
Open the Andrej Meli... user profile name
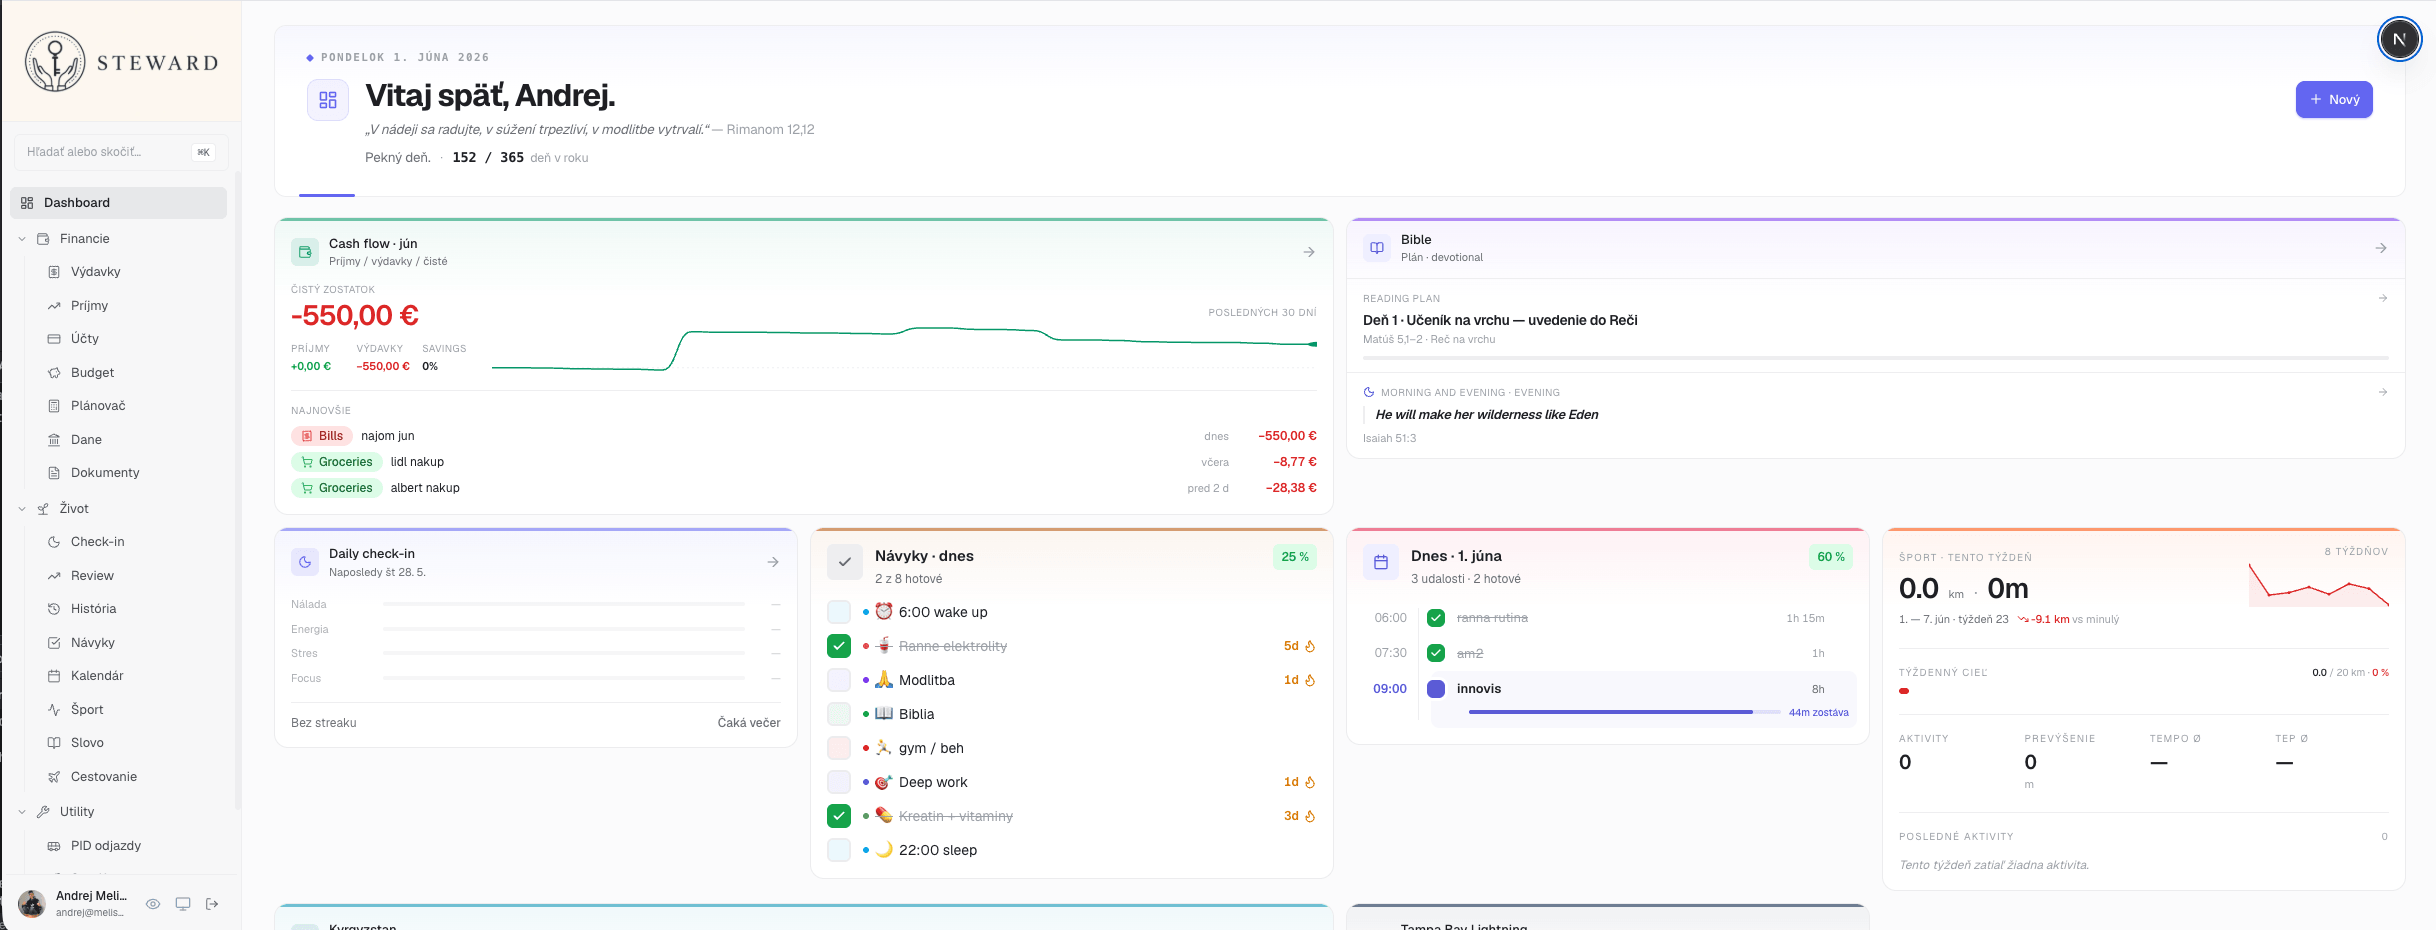click(91, 896)
